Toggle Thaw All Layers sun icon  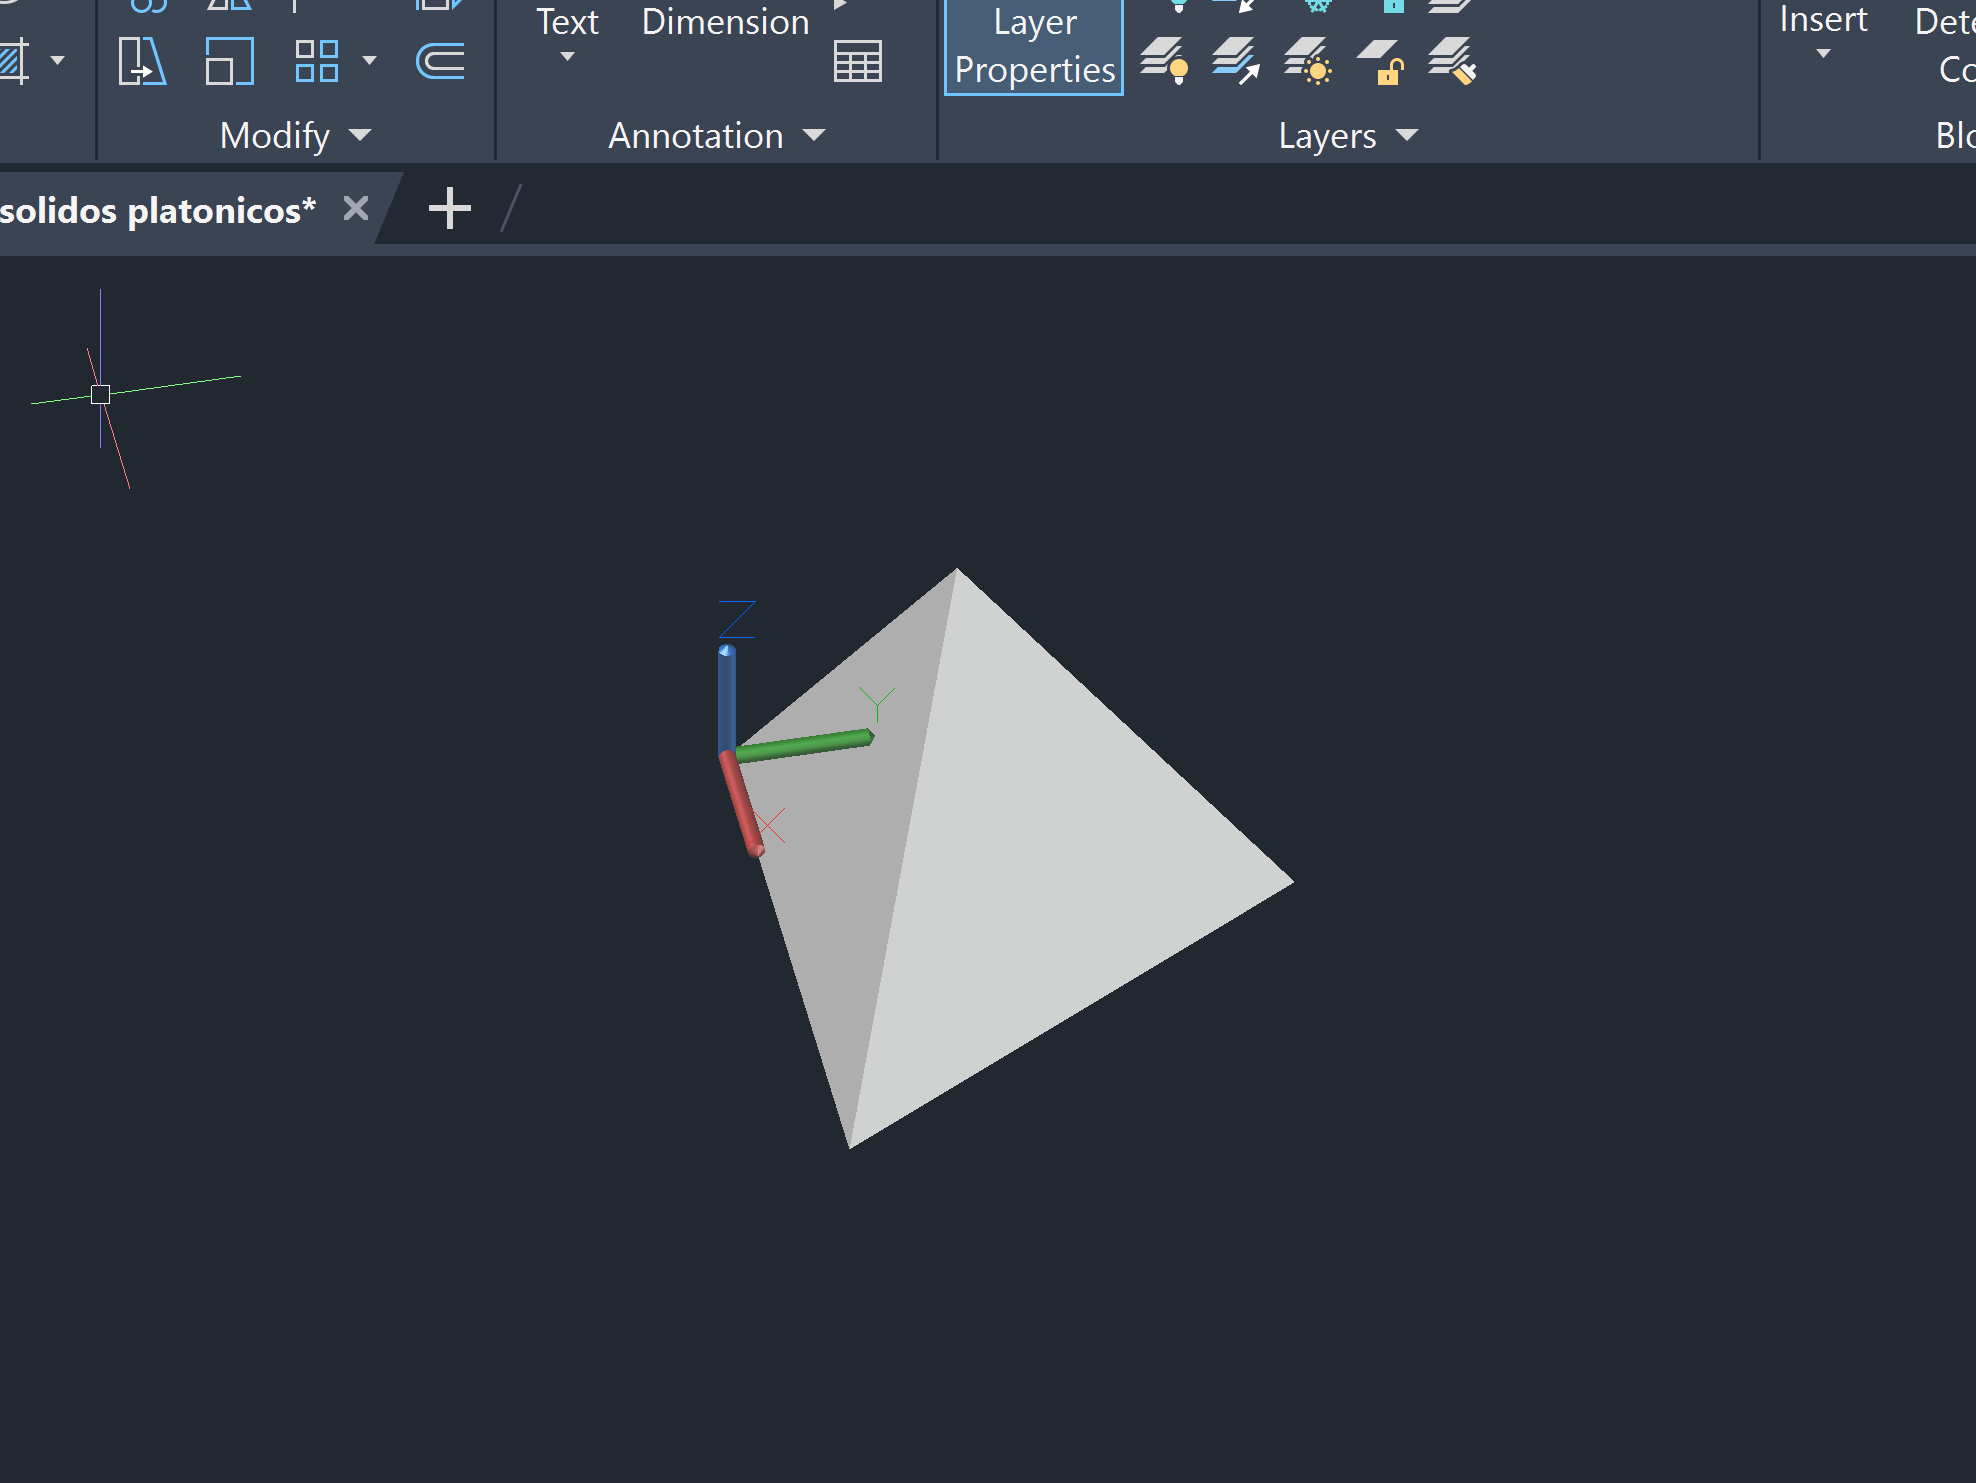pos(1308,61)
